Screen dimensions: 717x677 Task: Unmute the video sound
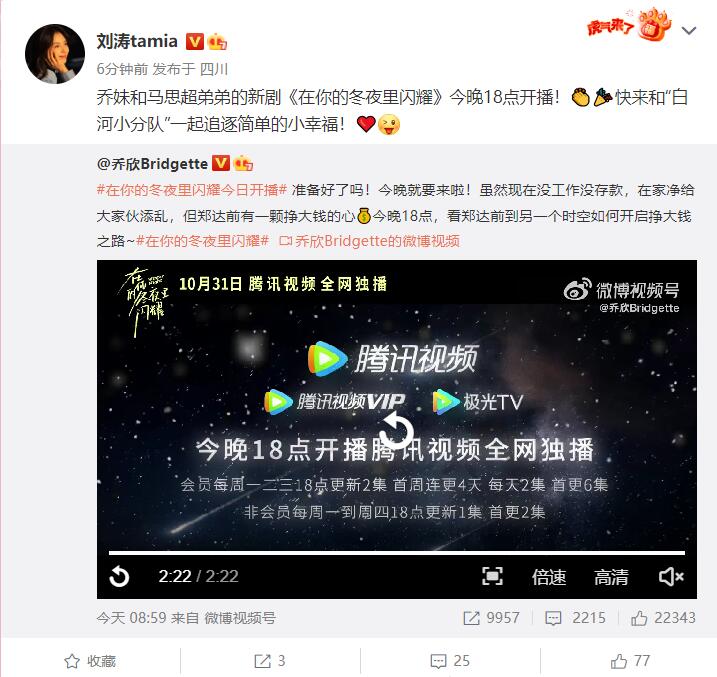tap(671, 576)
